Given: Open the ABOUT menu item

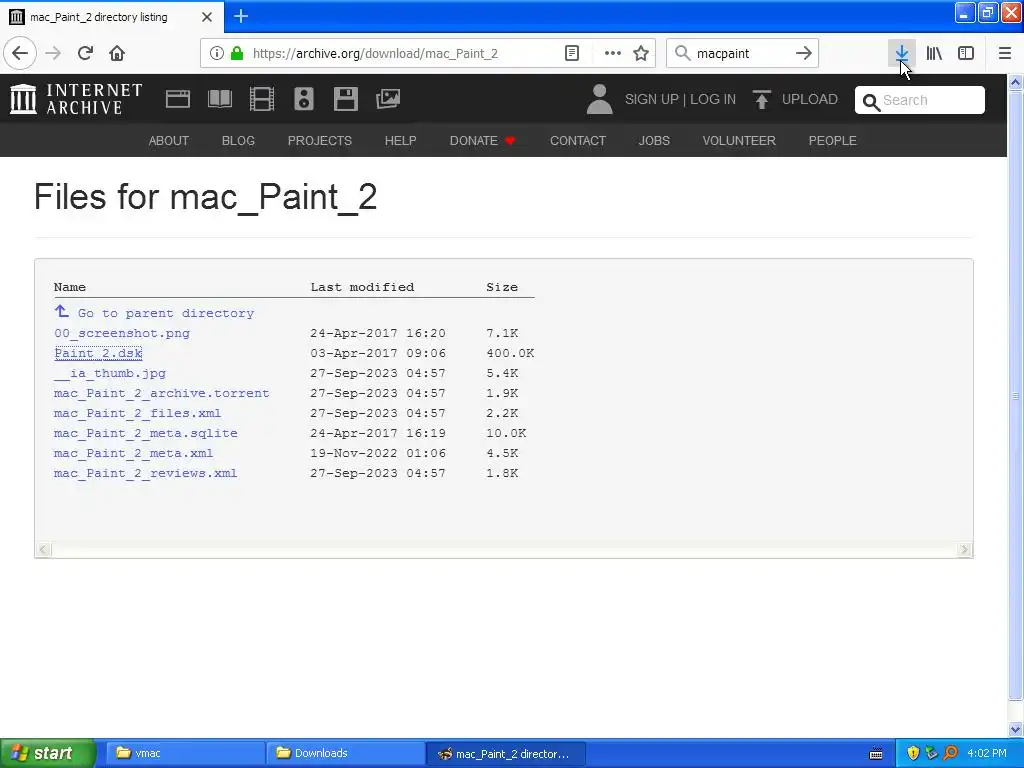Looking at the screenshot, I should [x=168, y=140].
